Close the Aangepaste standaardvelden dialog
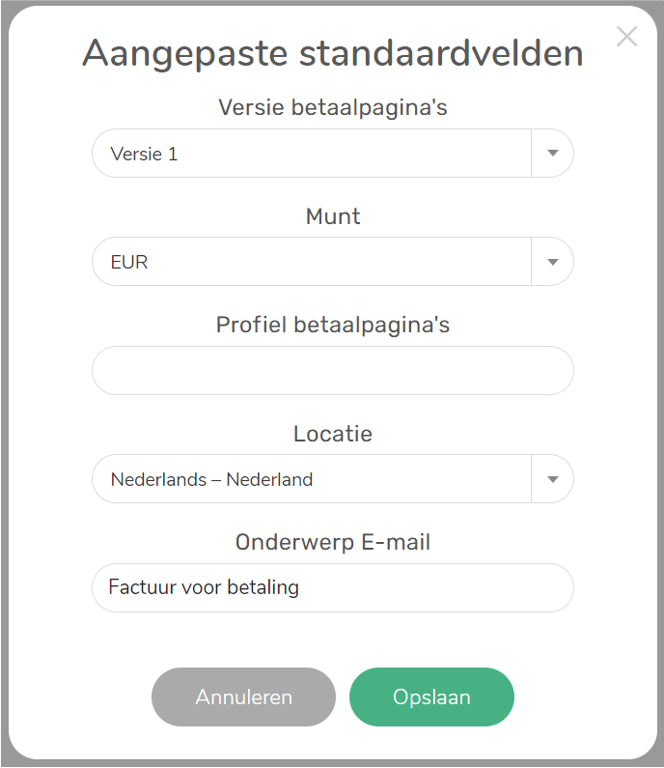Image resolution: width=664 pixels, height=768 pixels. (x=627, y=37)
